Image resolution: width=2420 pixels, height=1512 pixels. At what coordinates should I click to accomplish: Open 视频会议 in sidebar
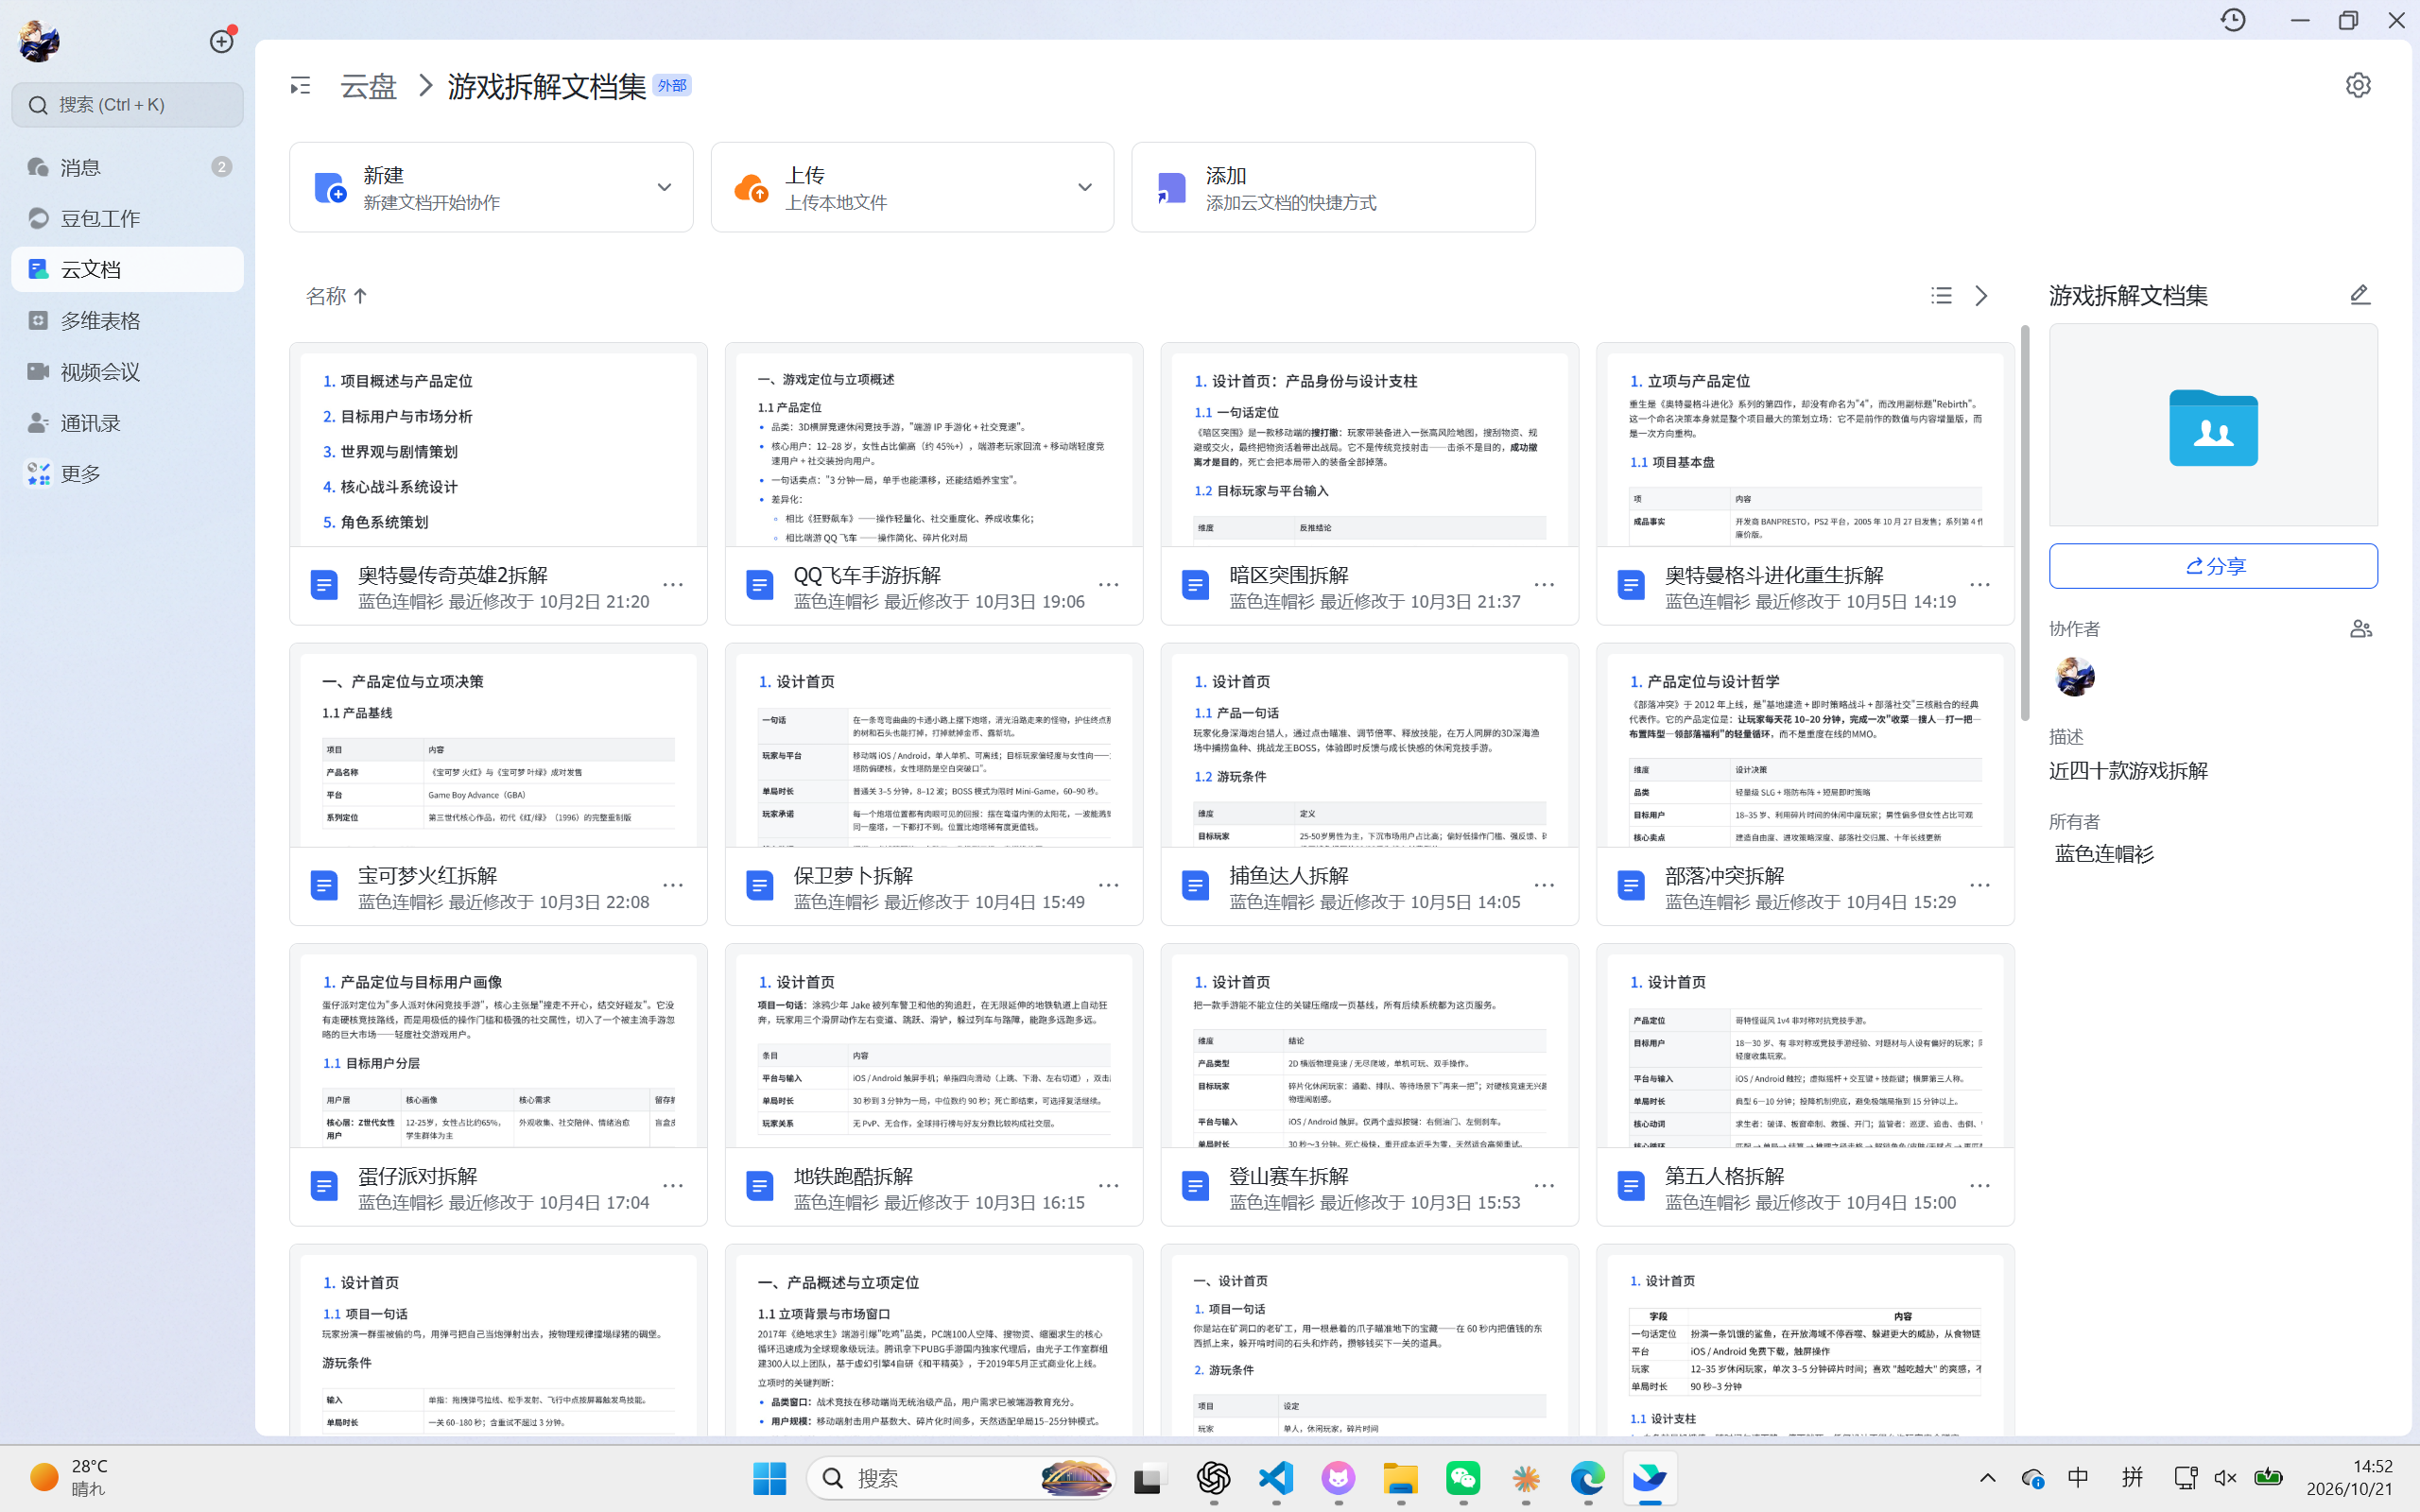(x=127, y=372)
